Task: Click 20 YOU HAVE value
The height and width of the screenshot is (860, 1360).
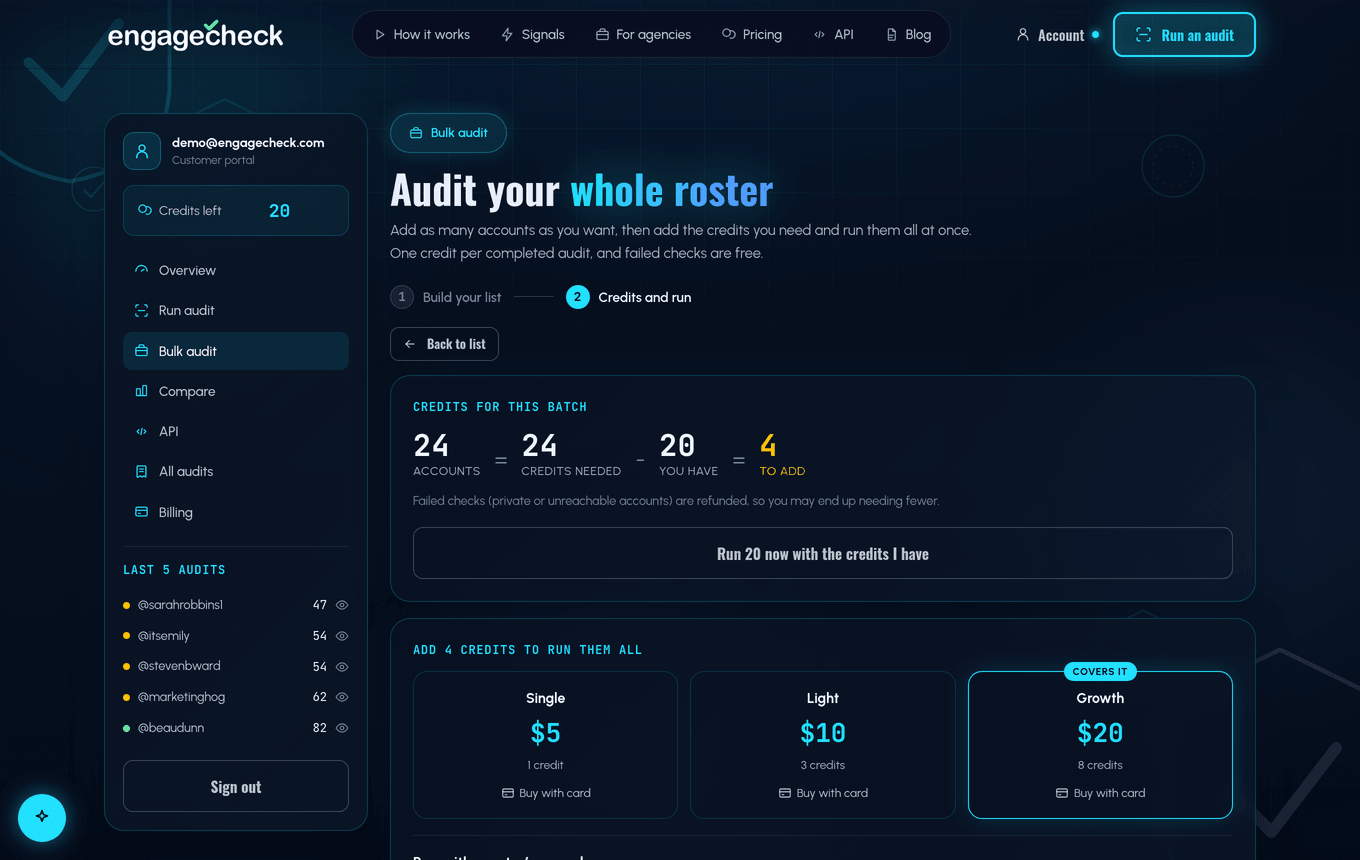Action: click(x=688, y=453)
